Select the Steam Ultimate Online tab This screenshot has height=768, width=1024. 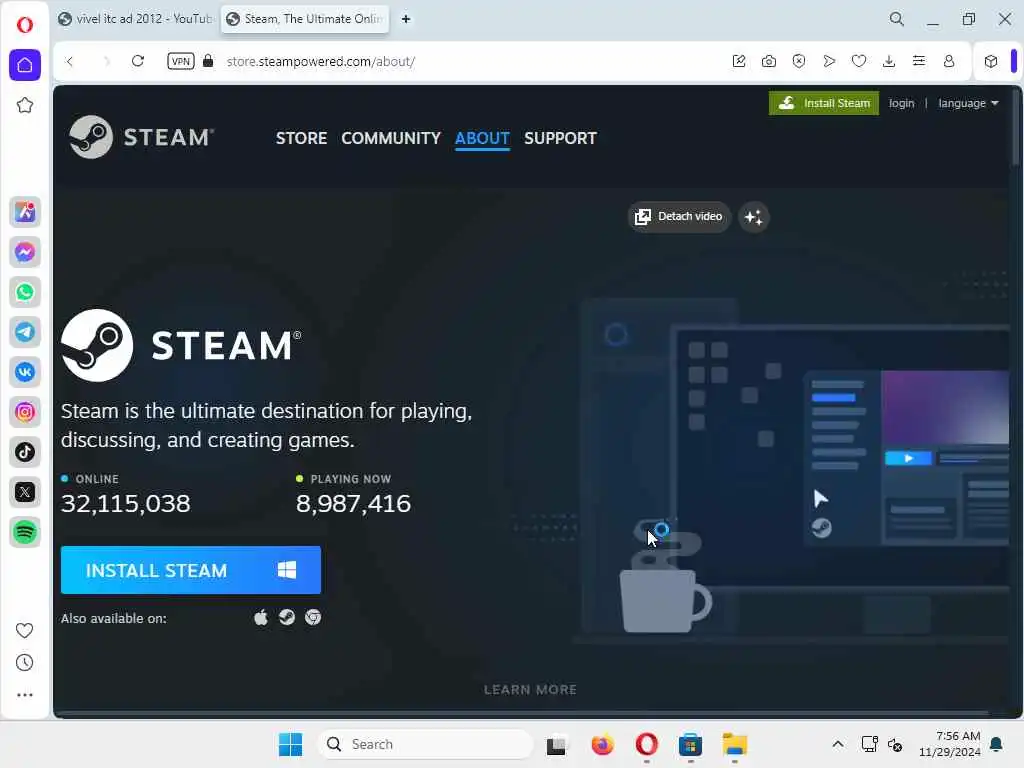(305, 19)
